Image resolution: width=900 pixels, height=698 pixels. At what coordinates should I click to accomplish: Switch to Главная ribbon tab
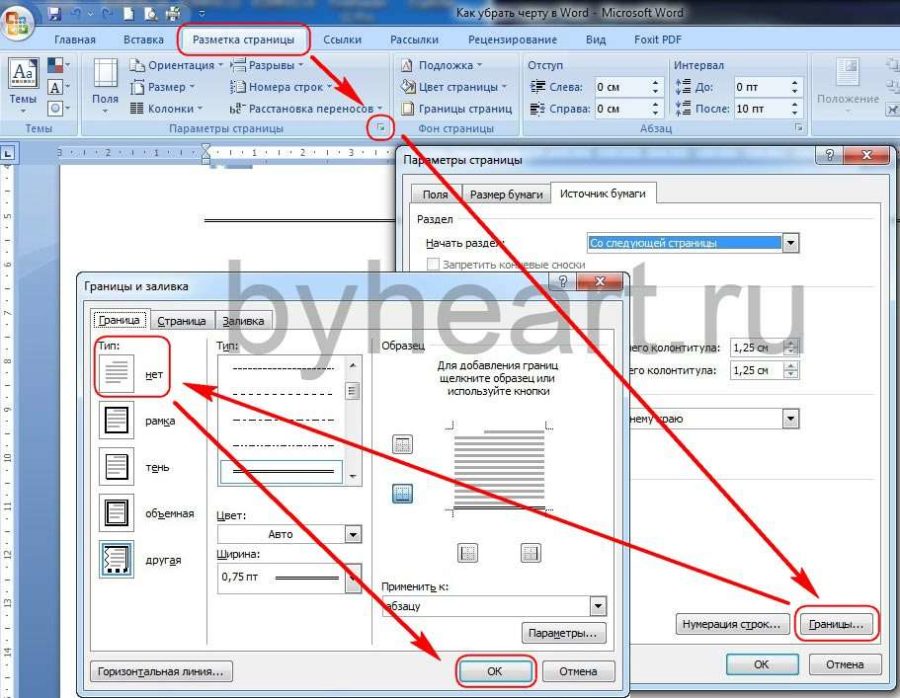75,40
